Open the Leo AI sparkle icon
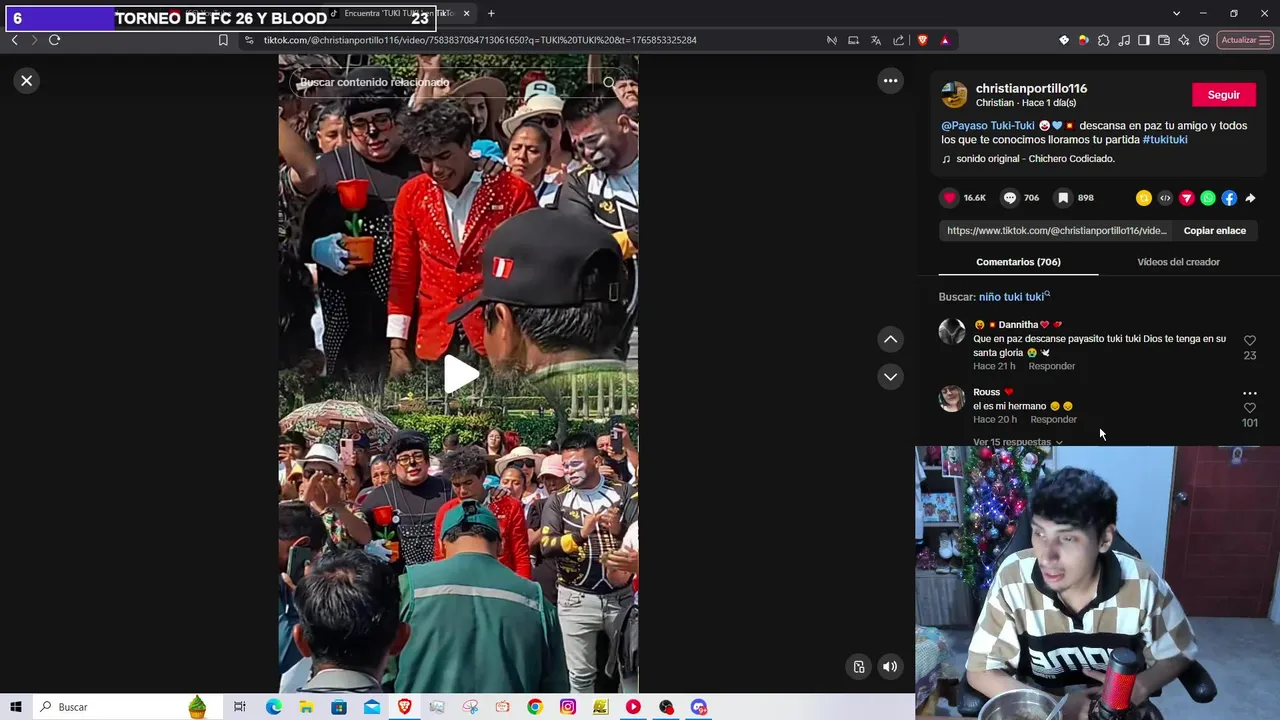Viewport: 1280px width, 720px height. (1184, 40)
